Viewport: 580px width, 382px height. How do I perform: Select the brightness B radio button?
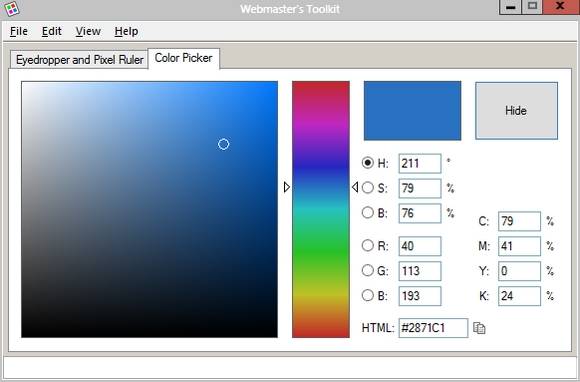click(x=367, y=212)
